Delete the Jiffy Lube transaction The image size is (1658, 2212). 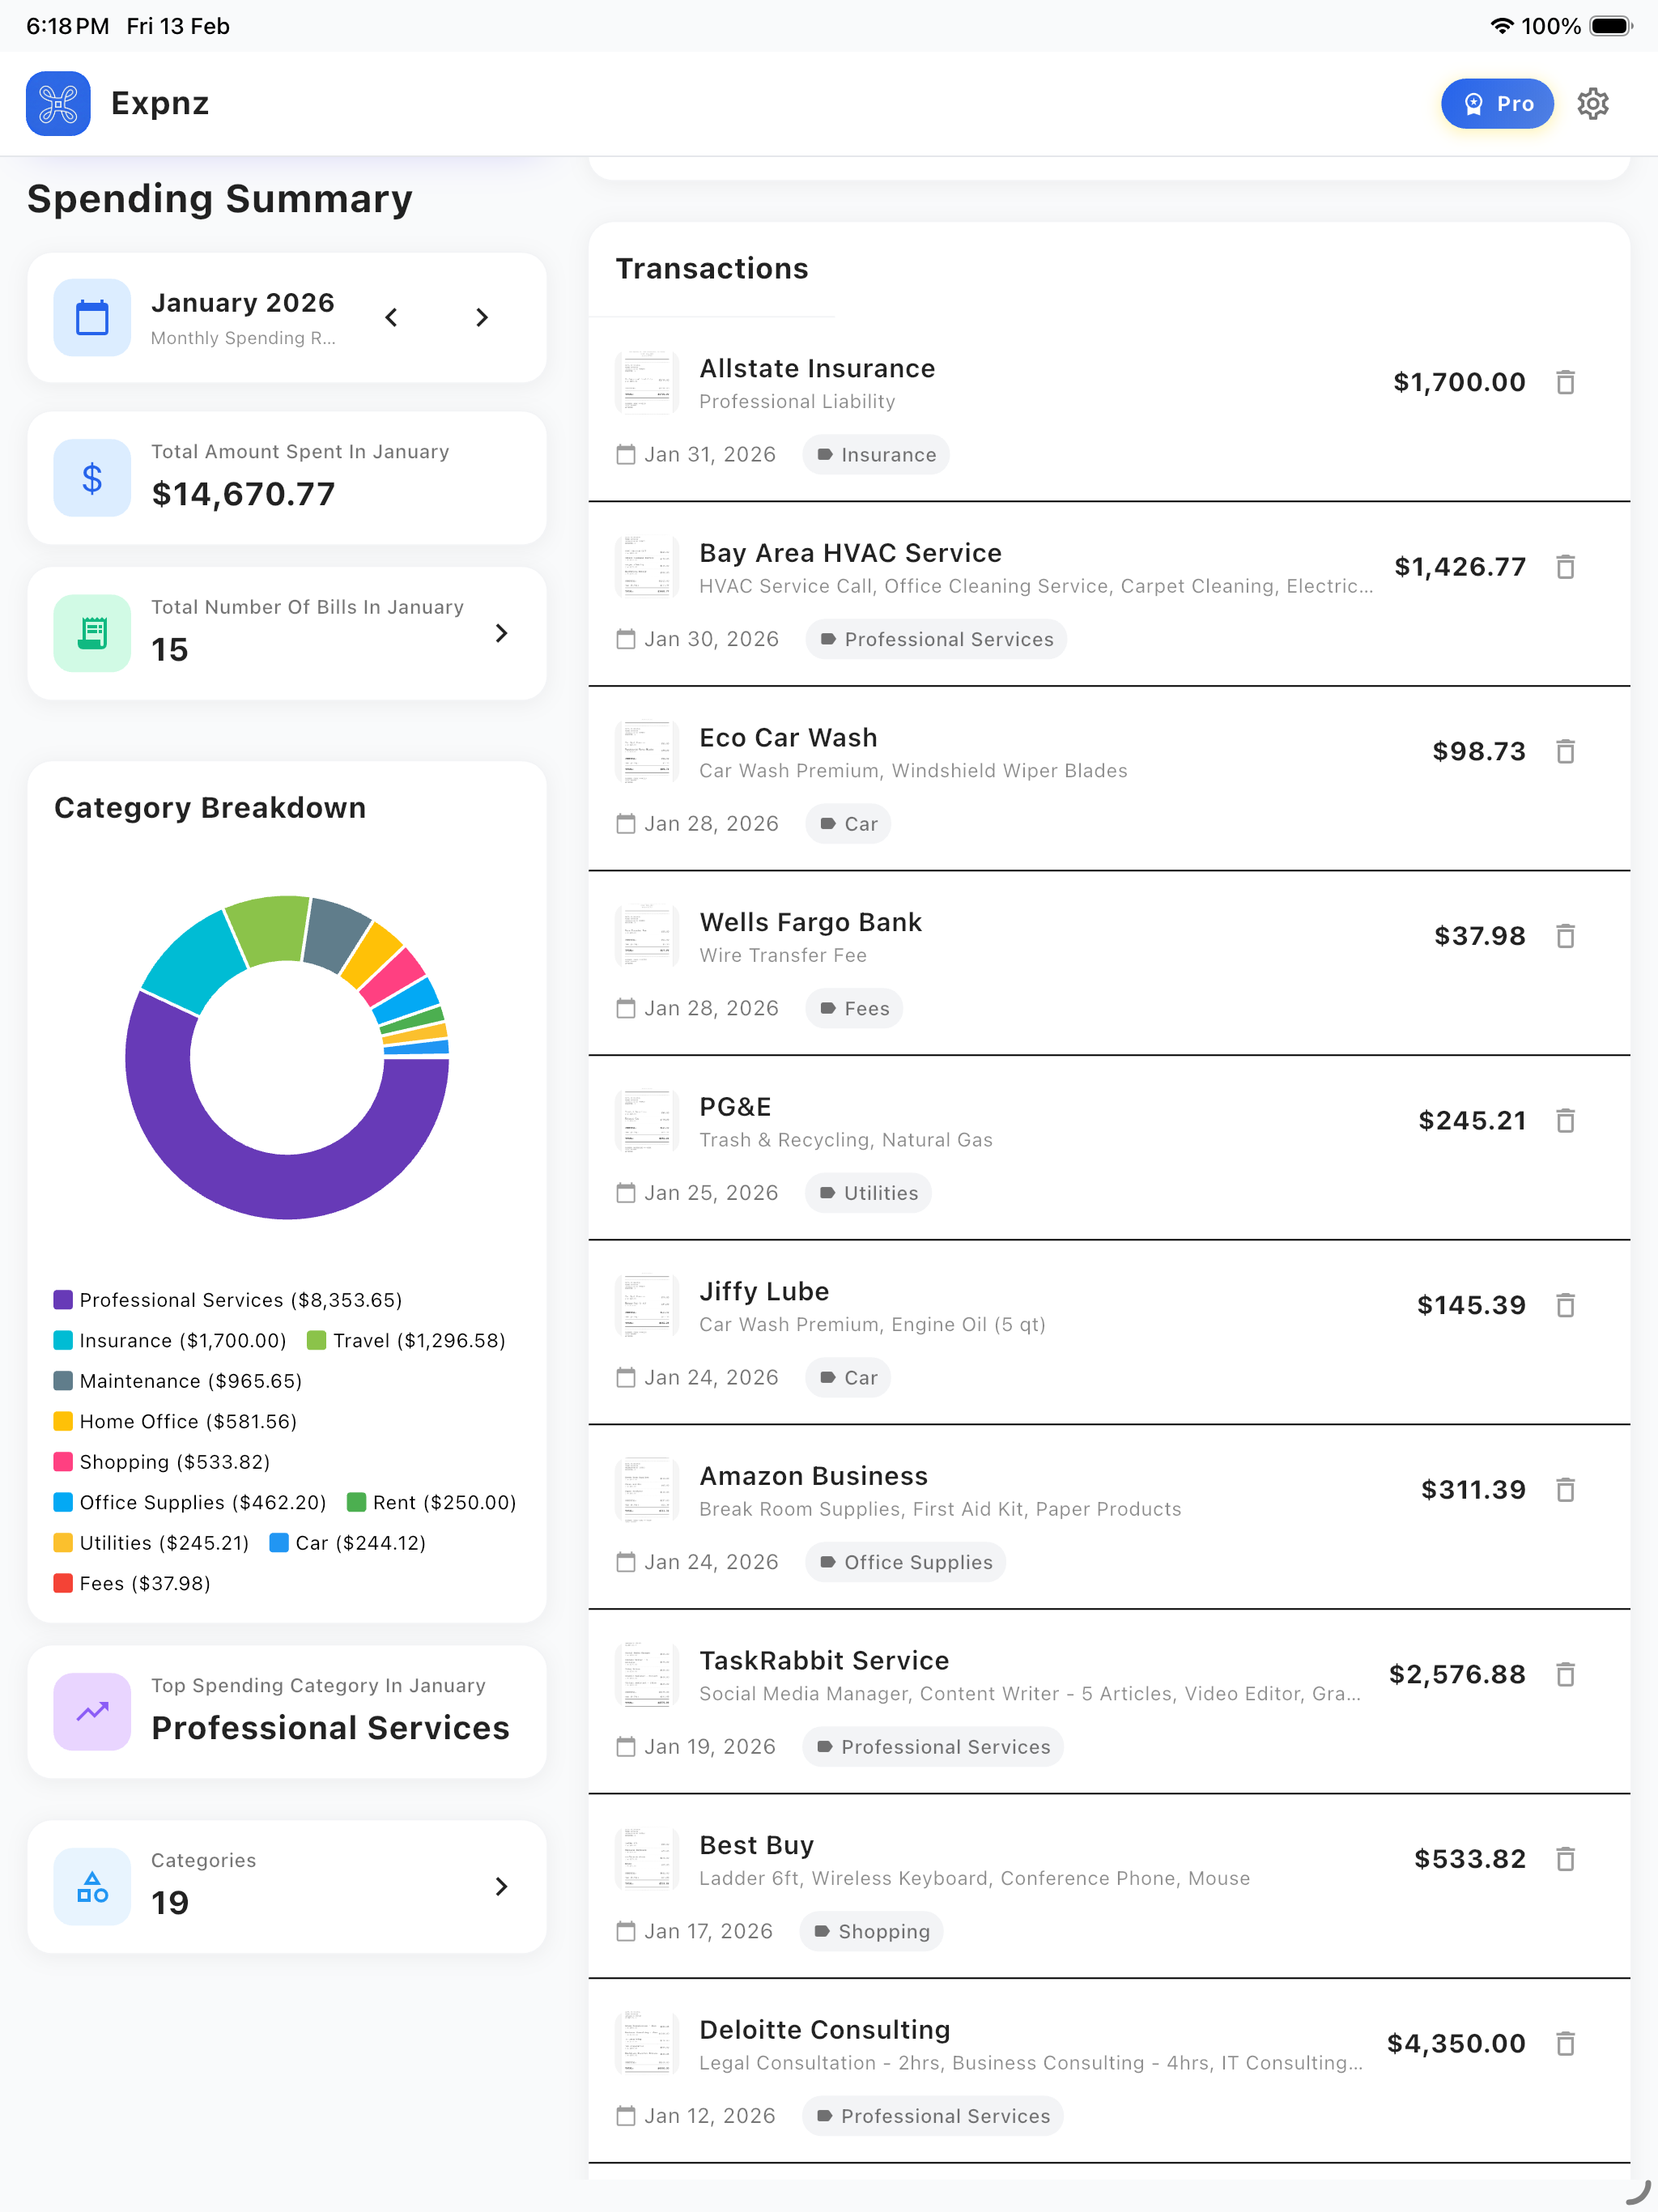tap(1566, 1306)
